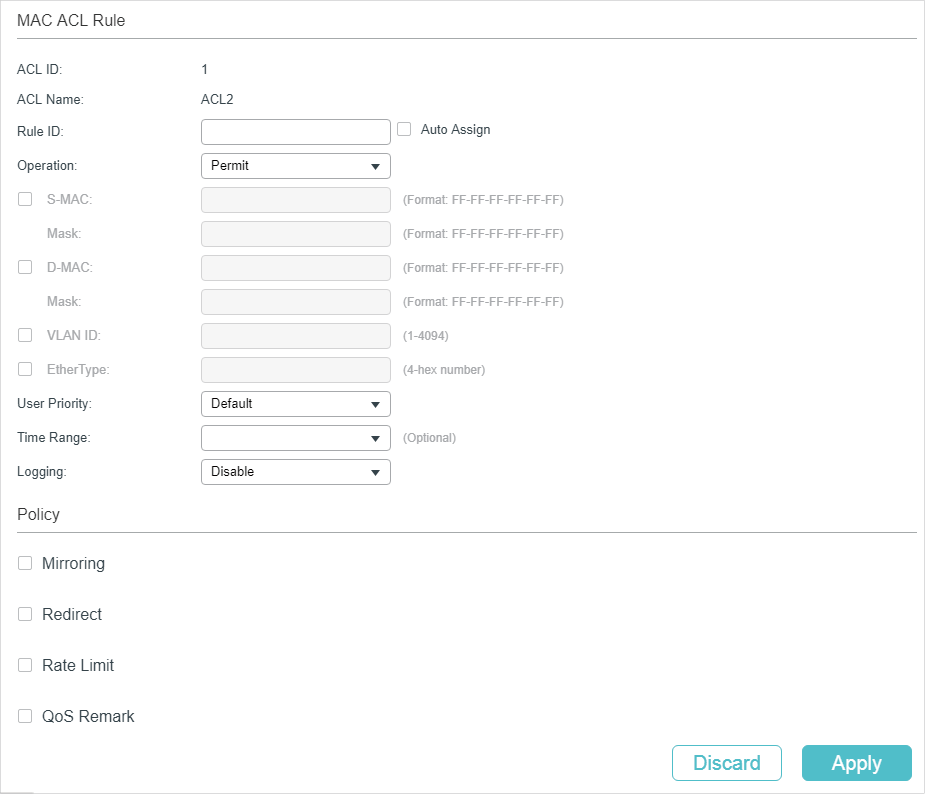Enable the Auto Assign checkbox
Screen dimensions: 925x794
click(x=404, y=129)
